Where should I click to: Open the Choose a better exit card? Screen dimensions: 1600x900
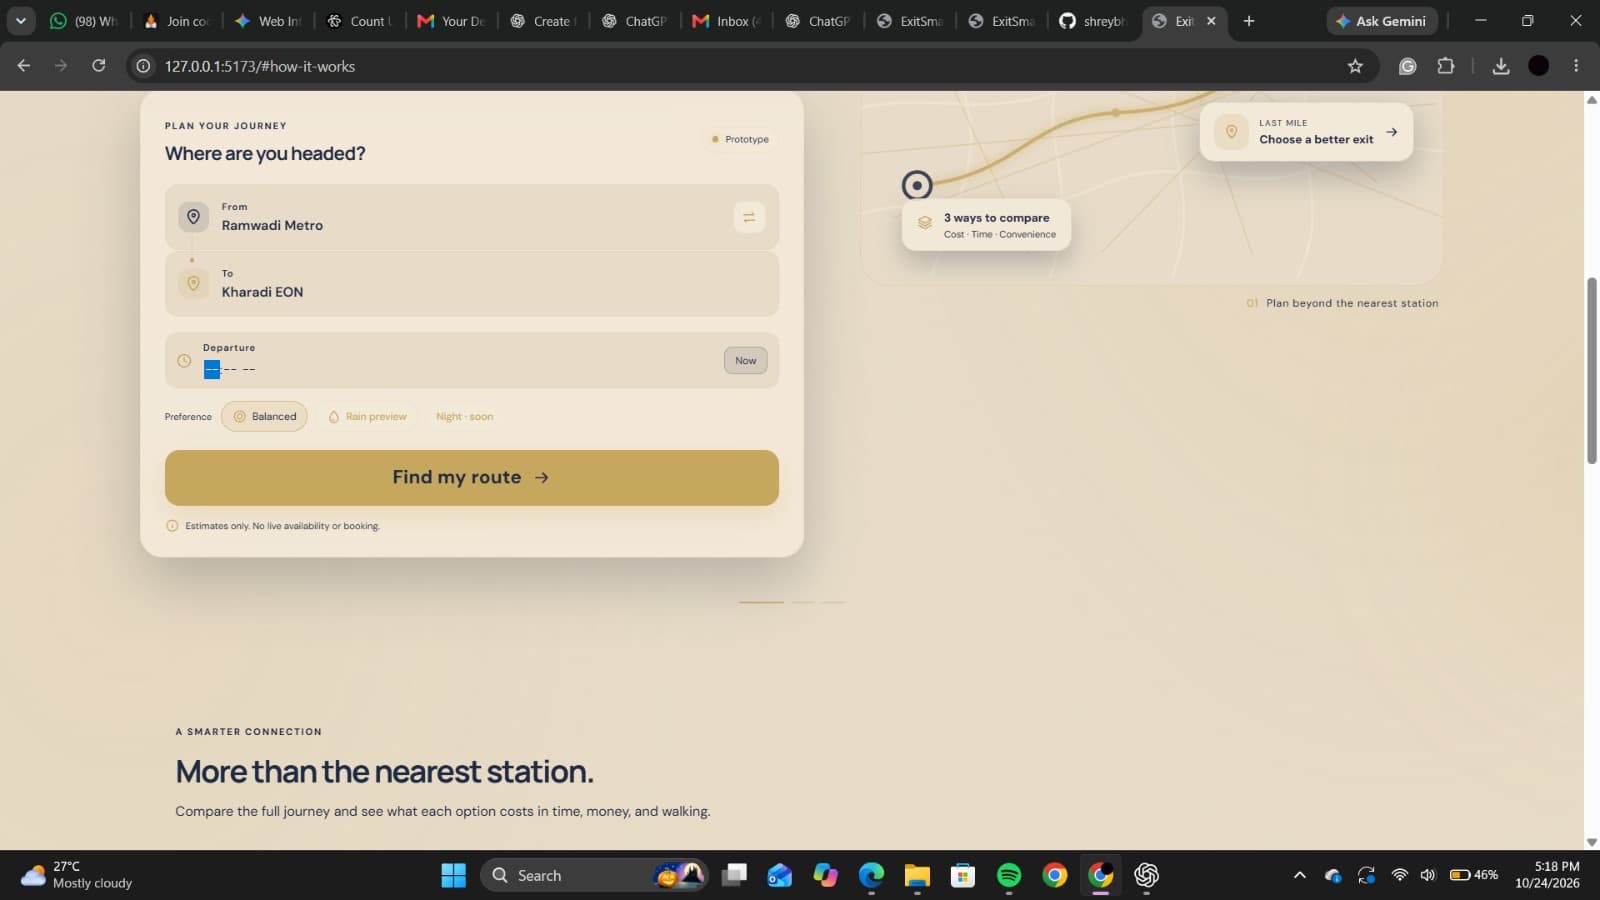click(x=1306, y=132)
